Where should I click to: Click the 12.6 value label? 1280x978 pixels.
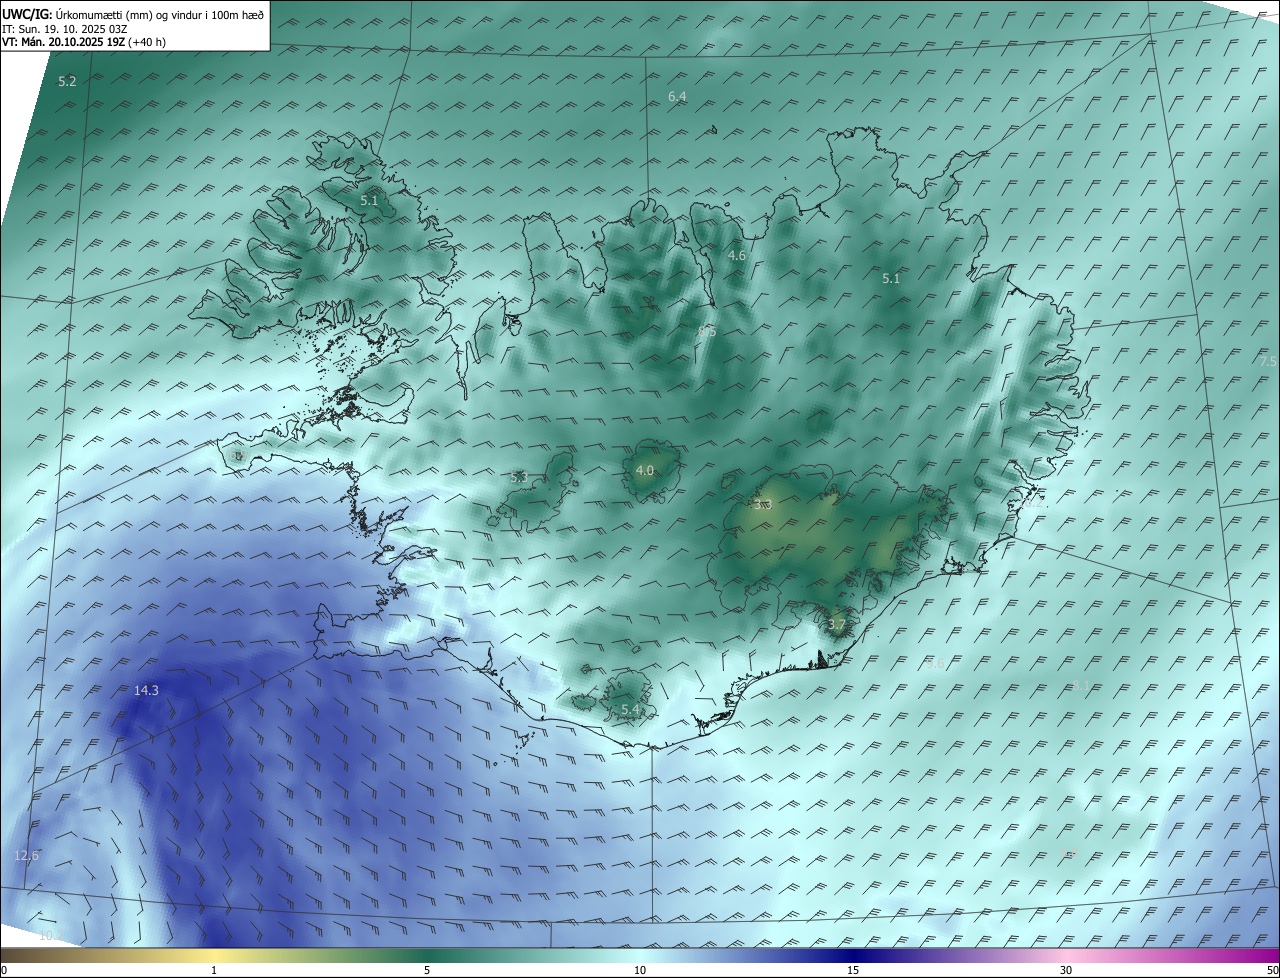27,855
